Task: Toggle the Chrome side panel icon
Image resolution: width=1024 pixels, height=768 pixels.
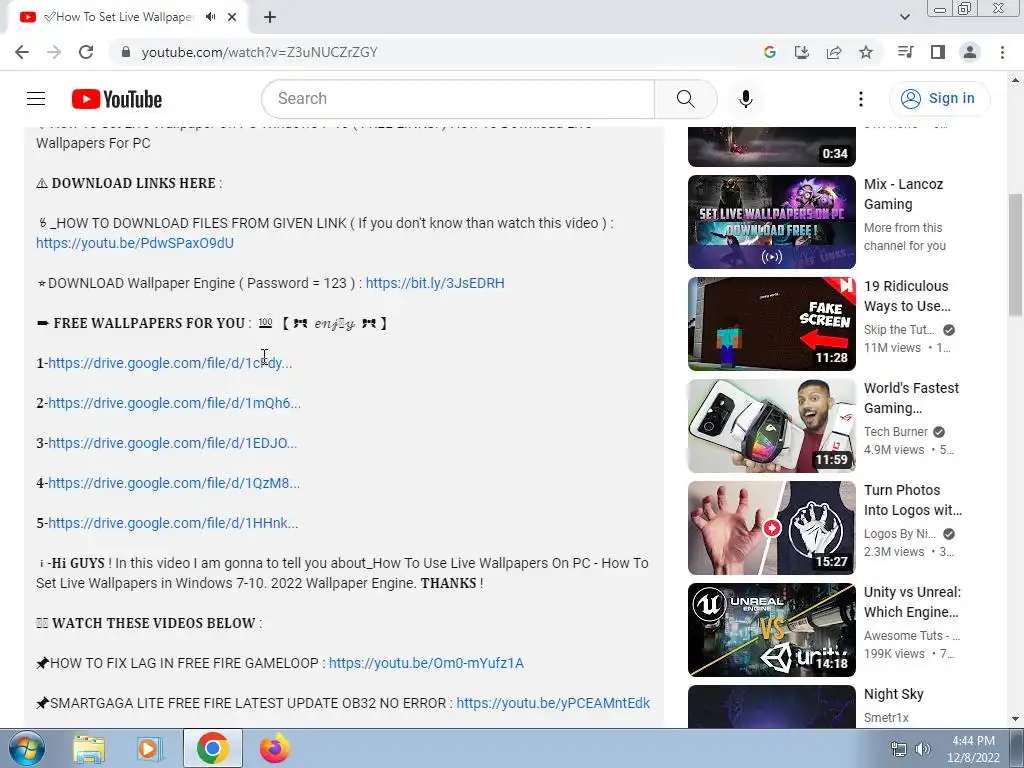Action: (x=938, y=52)
